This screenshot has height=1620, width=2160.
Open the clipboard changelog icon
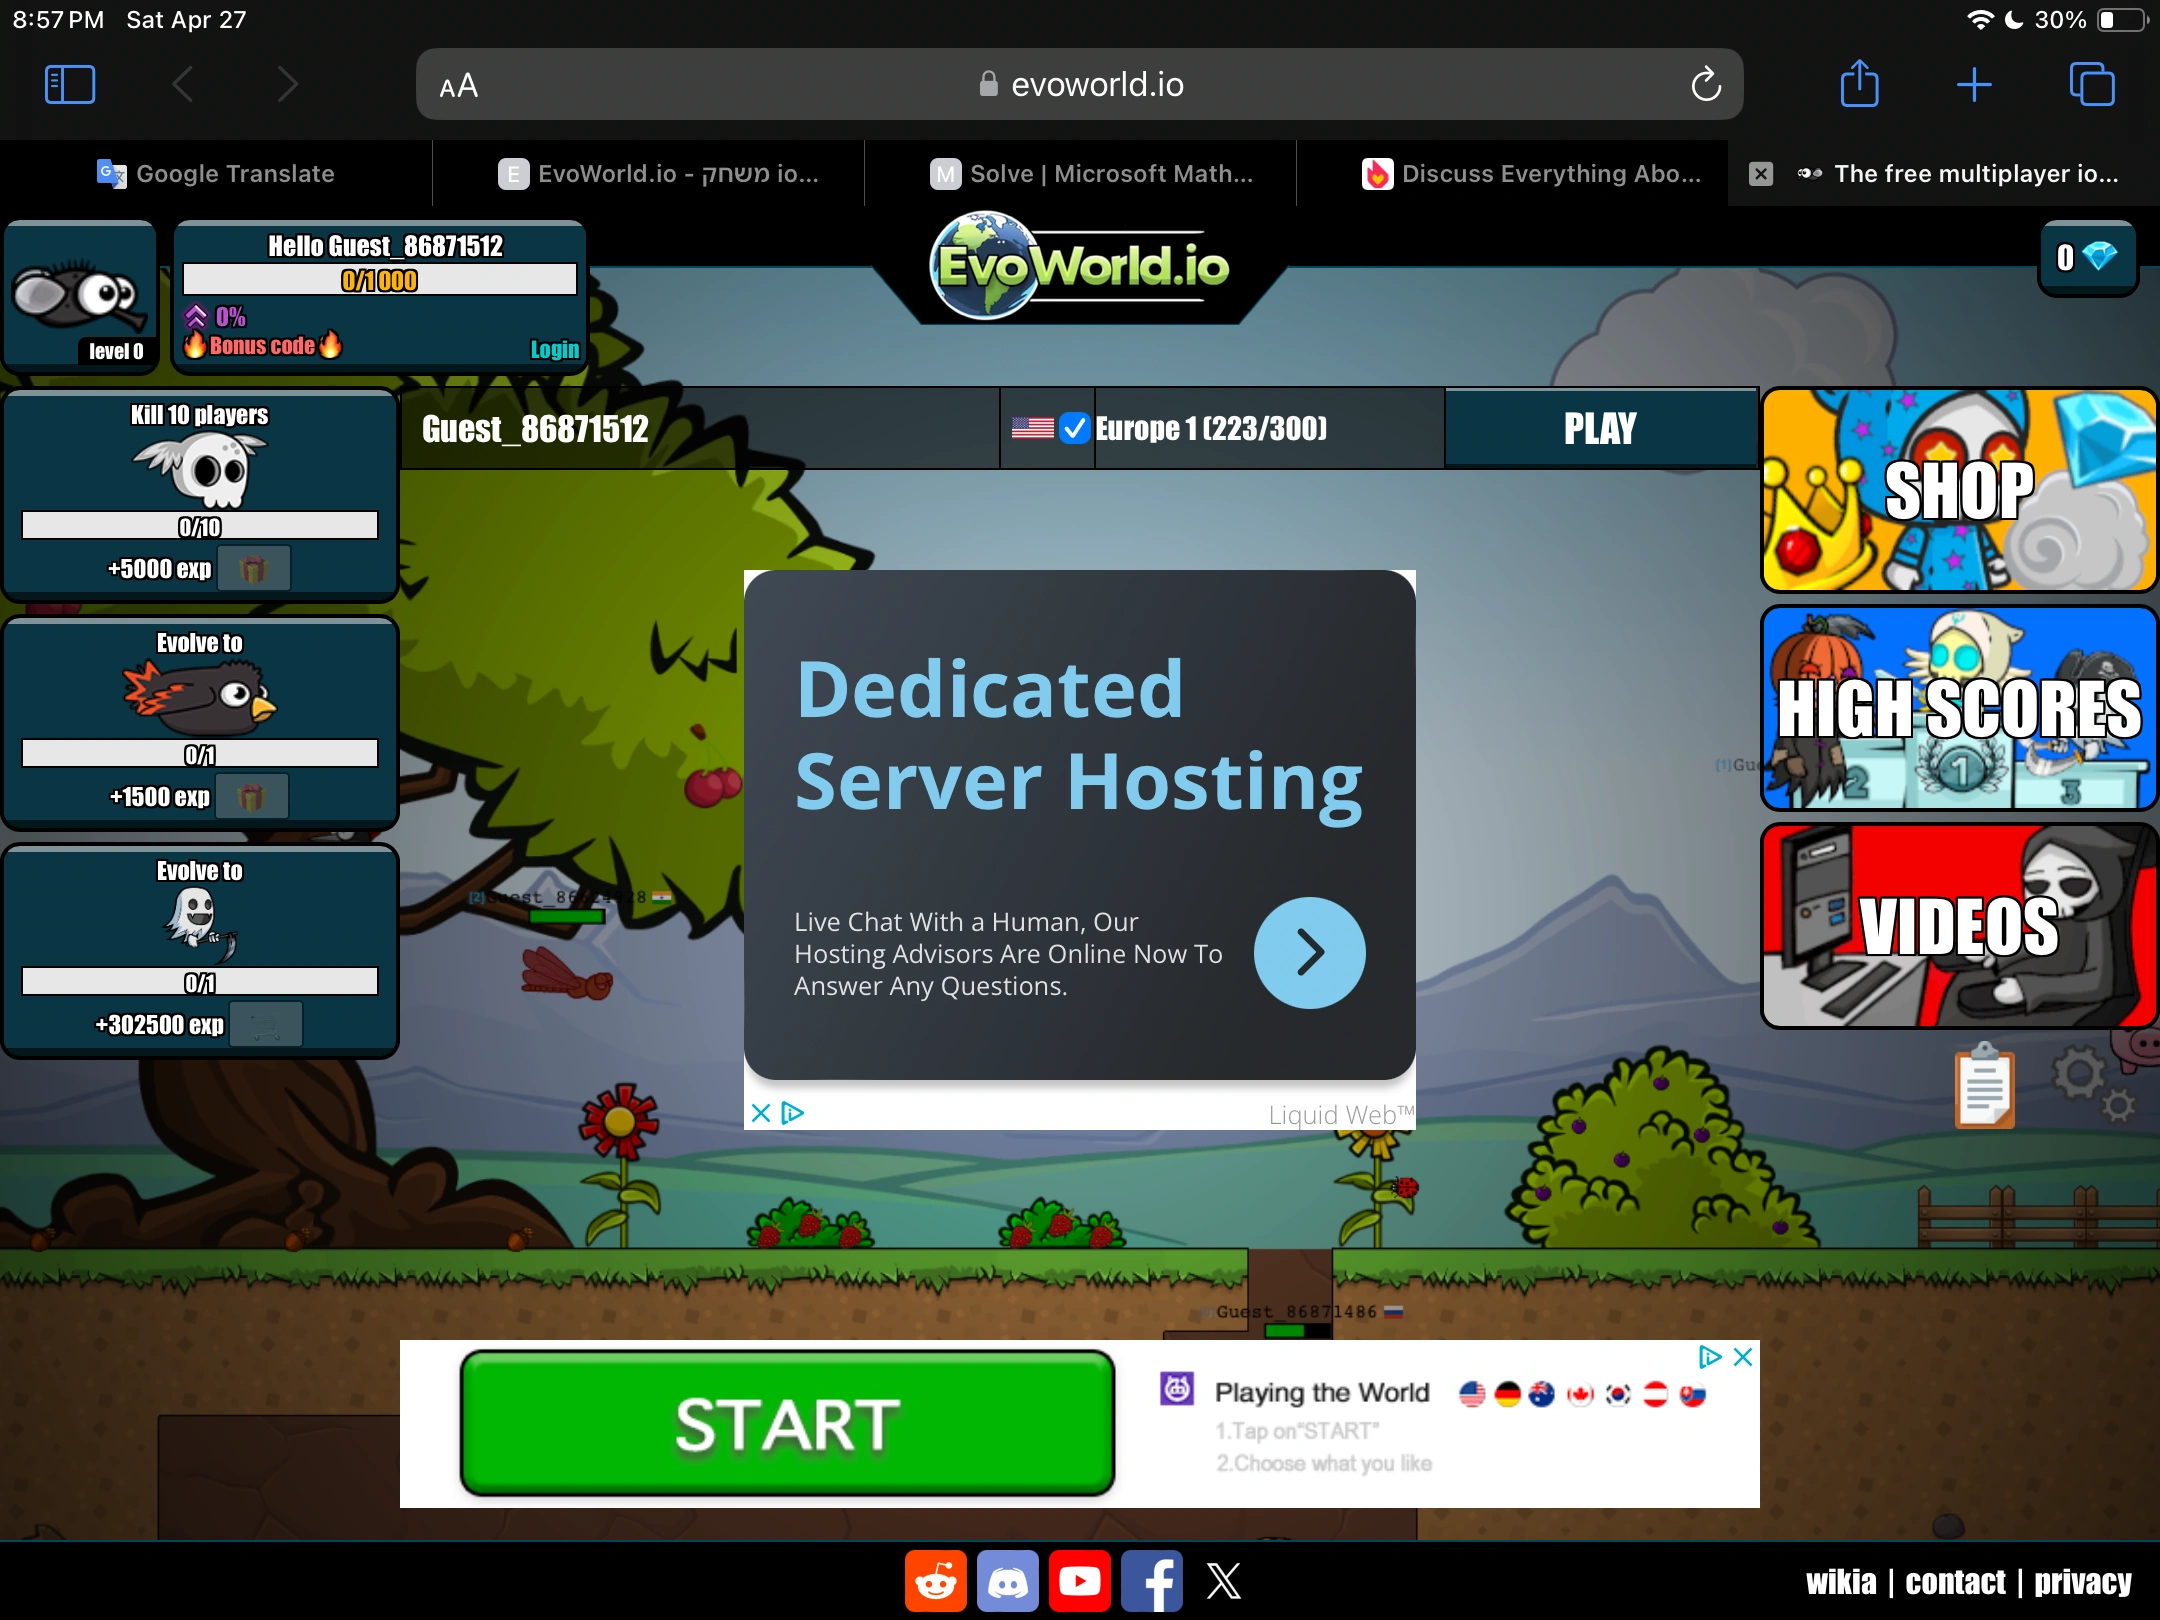click(x=1985, y=1086)
